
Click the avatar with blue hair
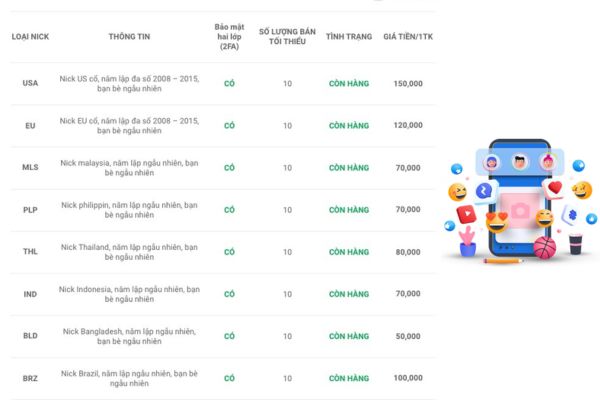click(x=492, y=162)
